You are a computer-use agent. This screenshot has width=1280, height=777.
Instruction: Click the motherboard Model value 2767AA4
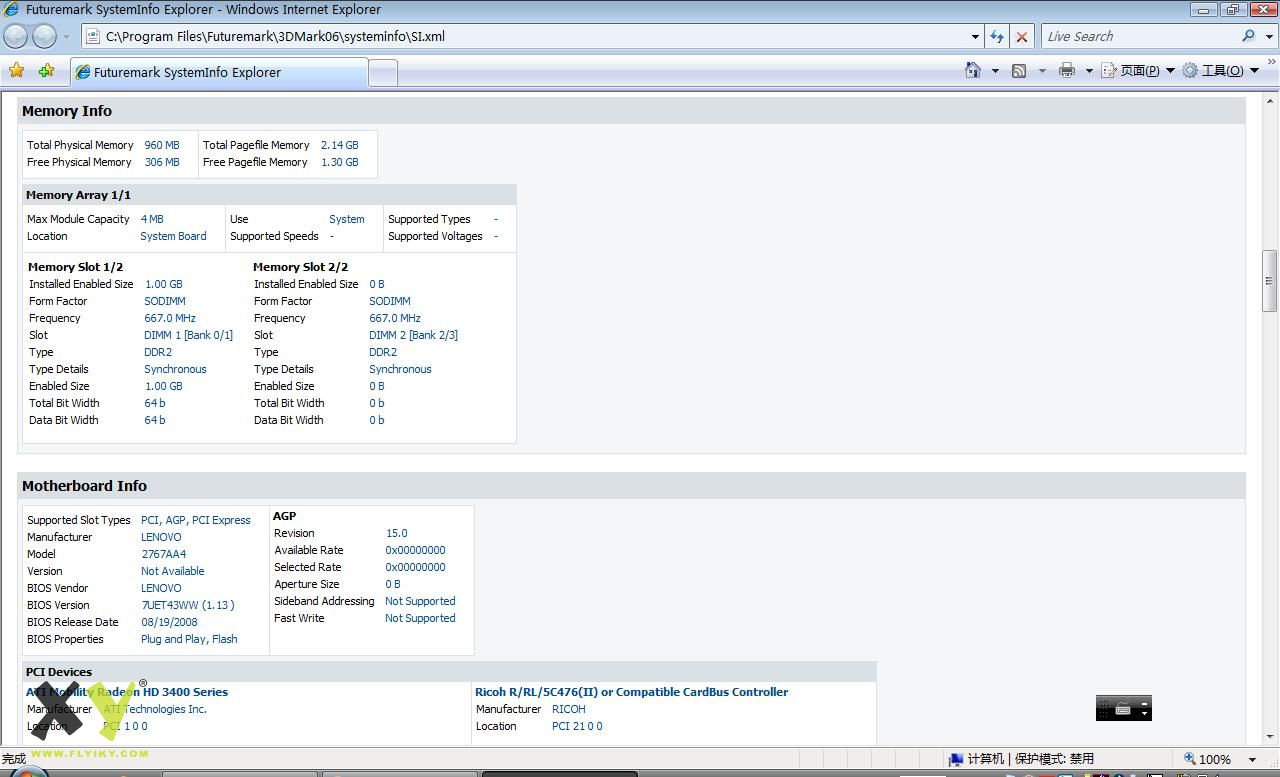point(163,554)
